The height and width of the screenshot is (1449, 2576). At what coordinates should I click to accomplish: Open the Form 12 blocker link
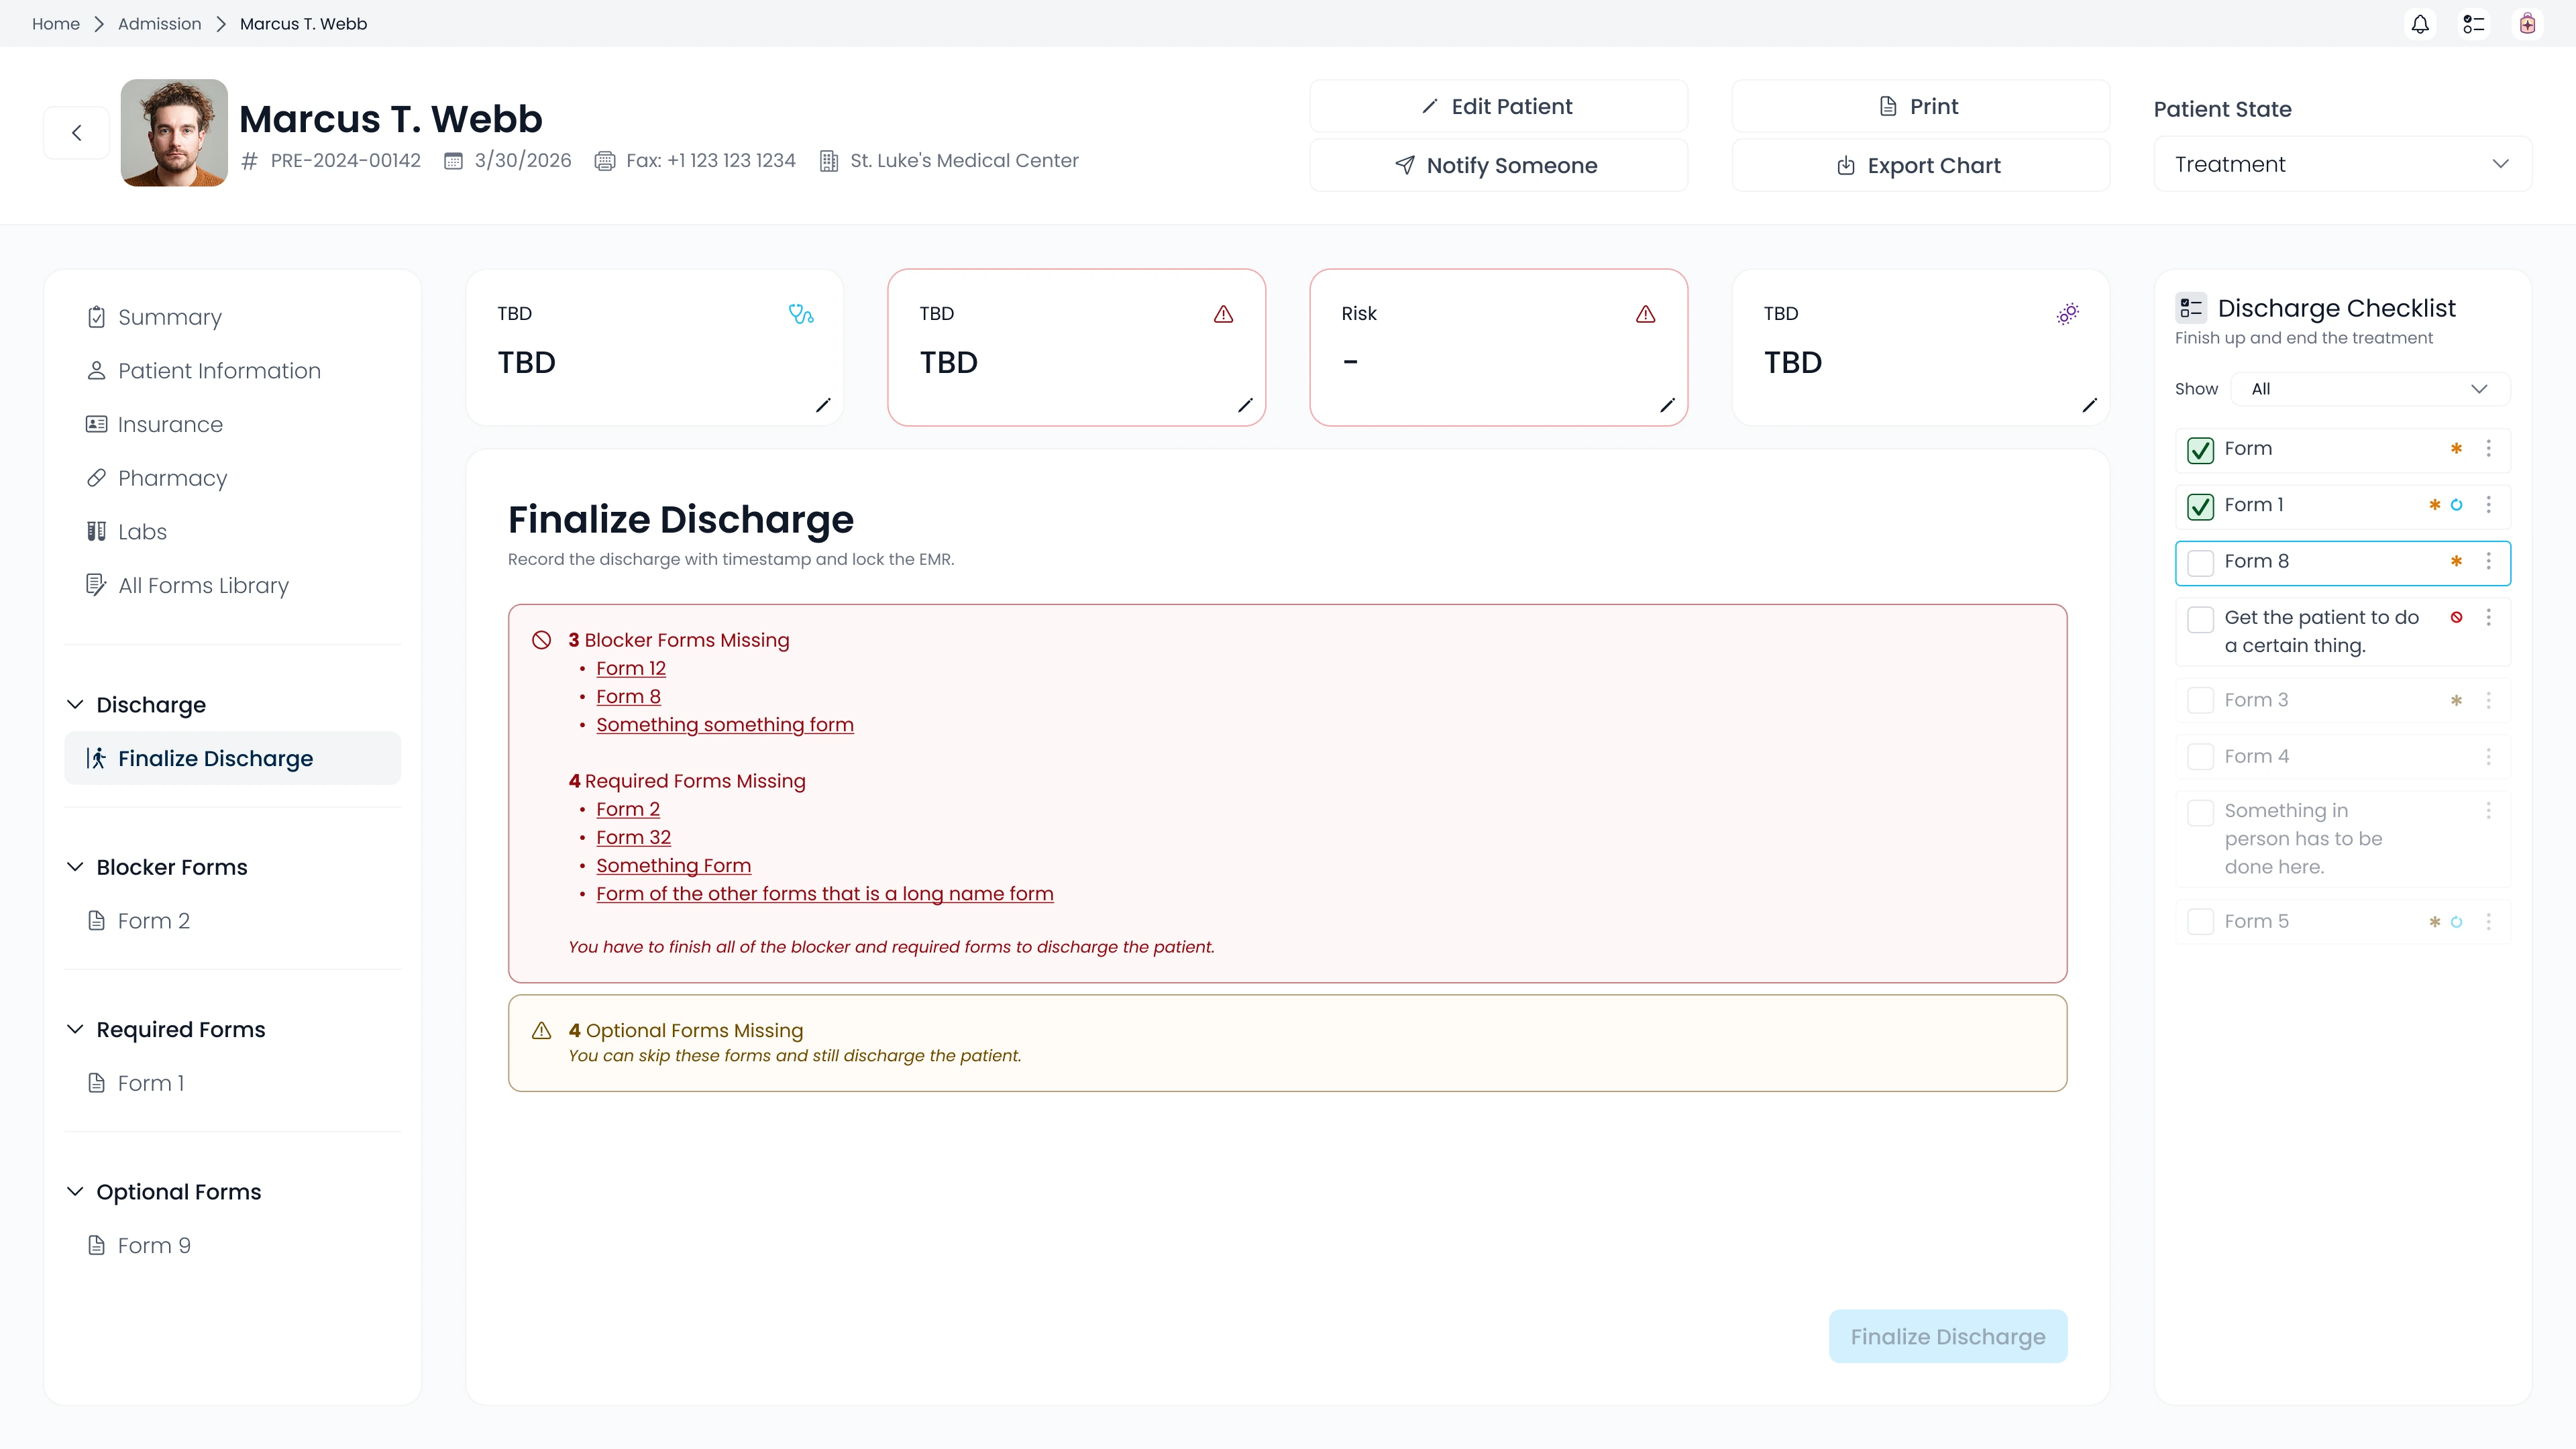pyautogui.click(x=631, y=668)
